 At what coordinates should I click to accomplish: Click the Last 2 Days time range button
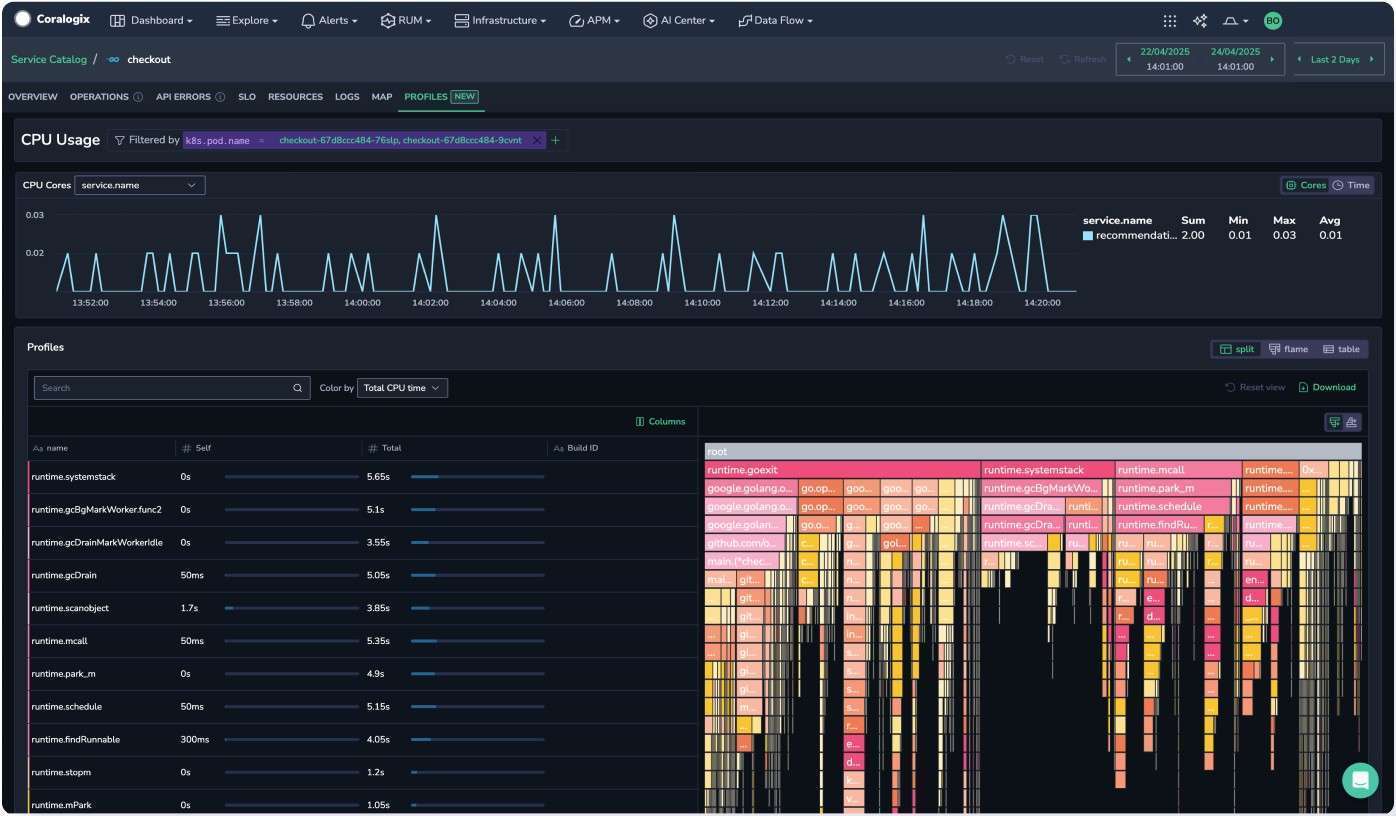1336,59
